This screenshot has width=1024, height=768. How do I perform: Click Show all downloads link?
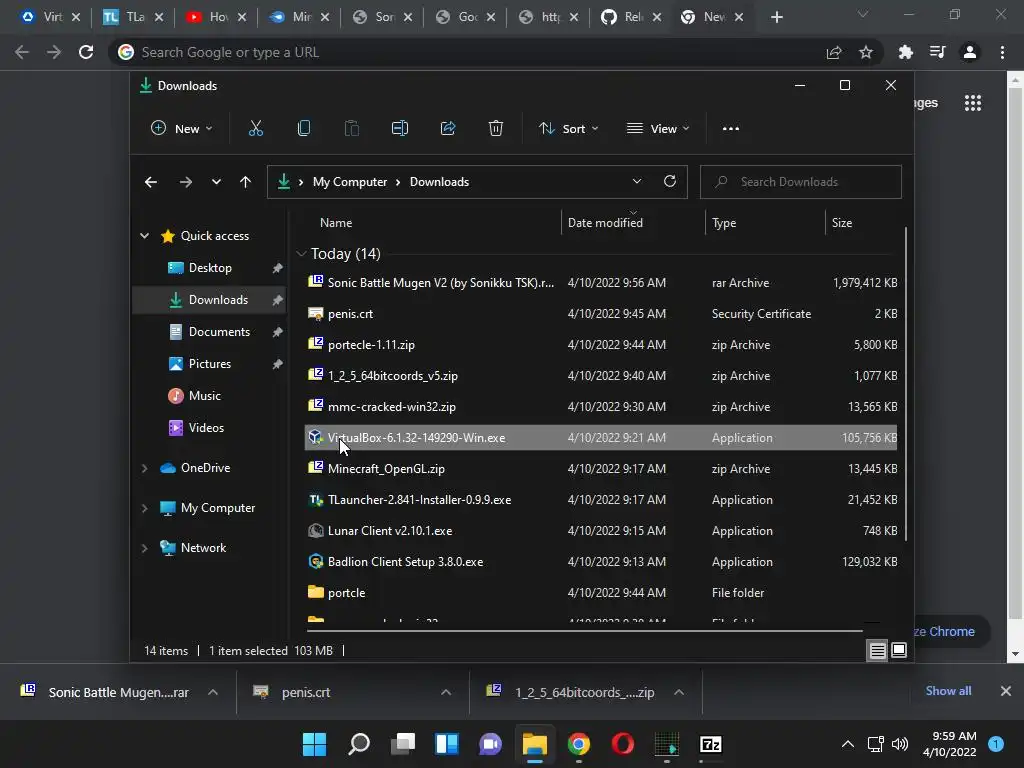pos(948,691)
